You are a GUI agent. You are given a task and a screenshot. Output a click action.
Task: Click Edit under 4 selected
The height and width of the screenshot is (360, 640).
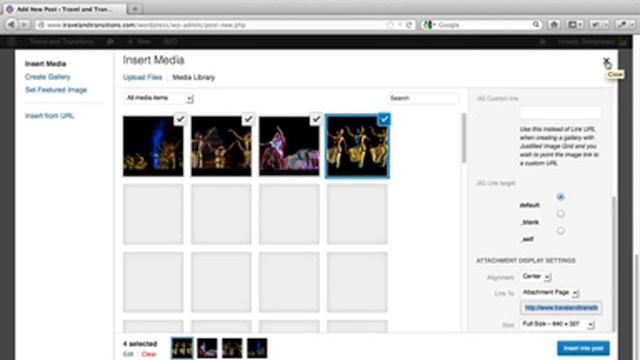[128, 354]
